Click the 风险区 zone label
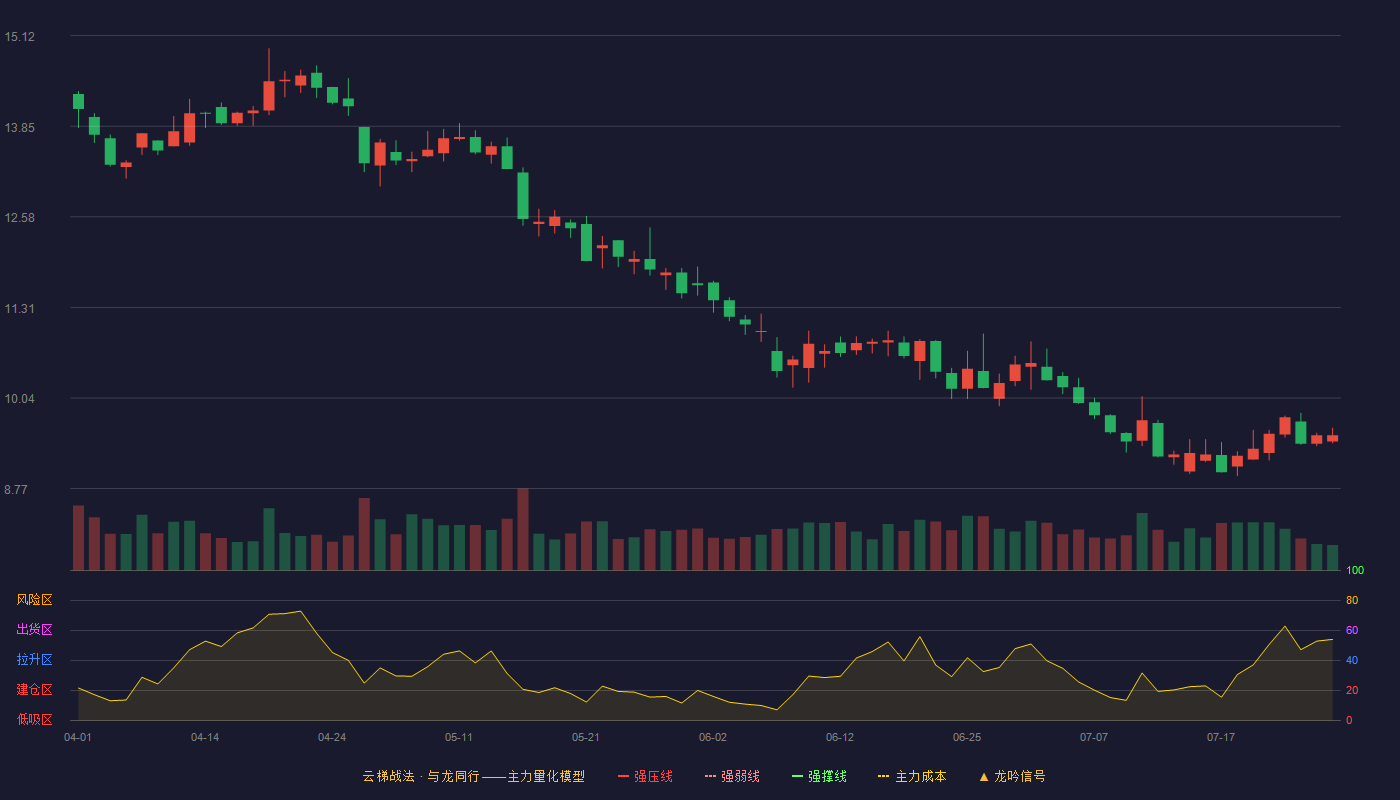Image resolution: width=1400 pixels, height=800 pixels. click(x=34, y=600)
